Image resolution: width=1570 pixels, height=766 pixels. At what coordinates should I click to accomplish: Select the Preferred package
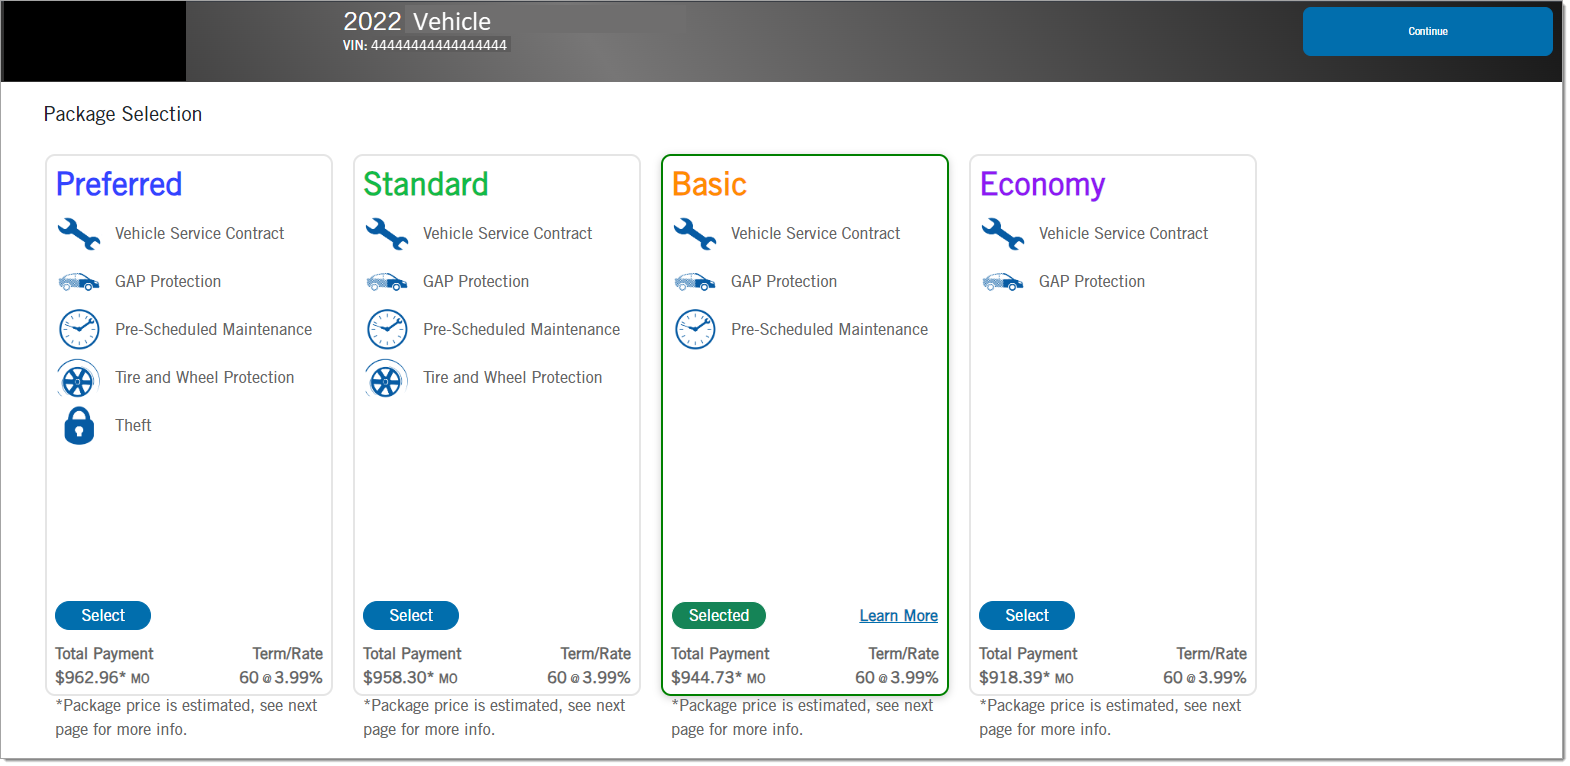pyautogui.click(x=103, y=615)
